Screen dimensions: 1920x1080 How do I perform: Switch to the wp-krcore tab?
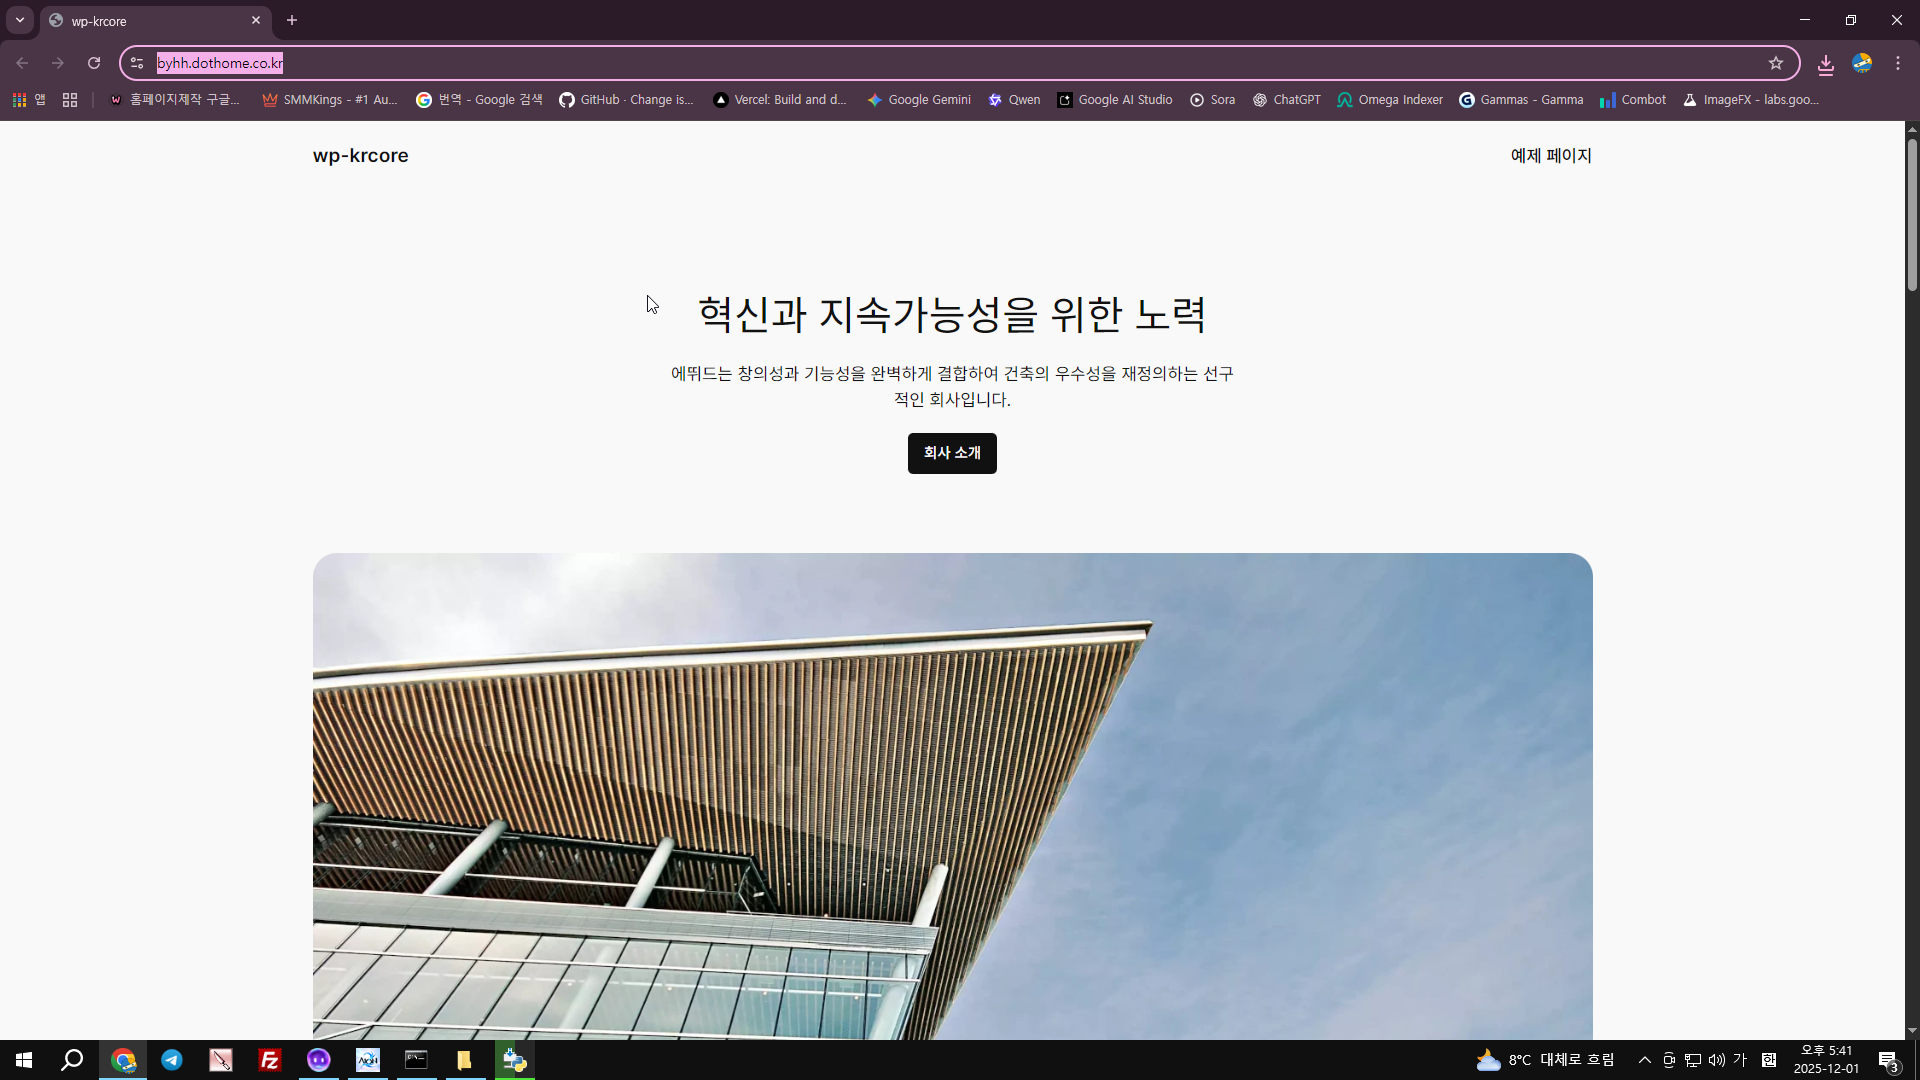click(140, 20)
